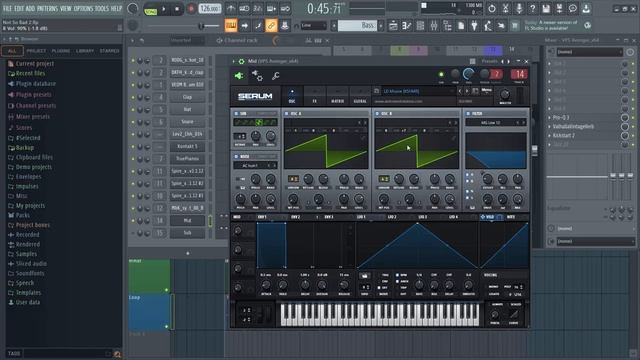The image size is (640, 360).
Task: Open the noise sample selector in NOISE section
Action: [255, 166]
